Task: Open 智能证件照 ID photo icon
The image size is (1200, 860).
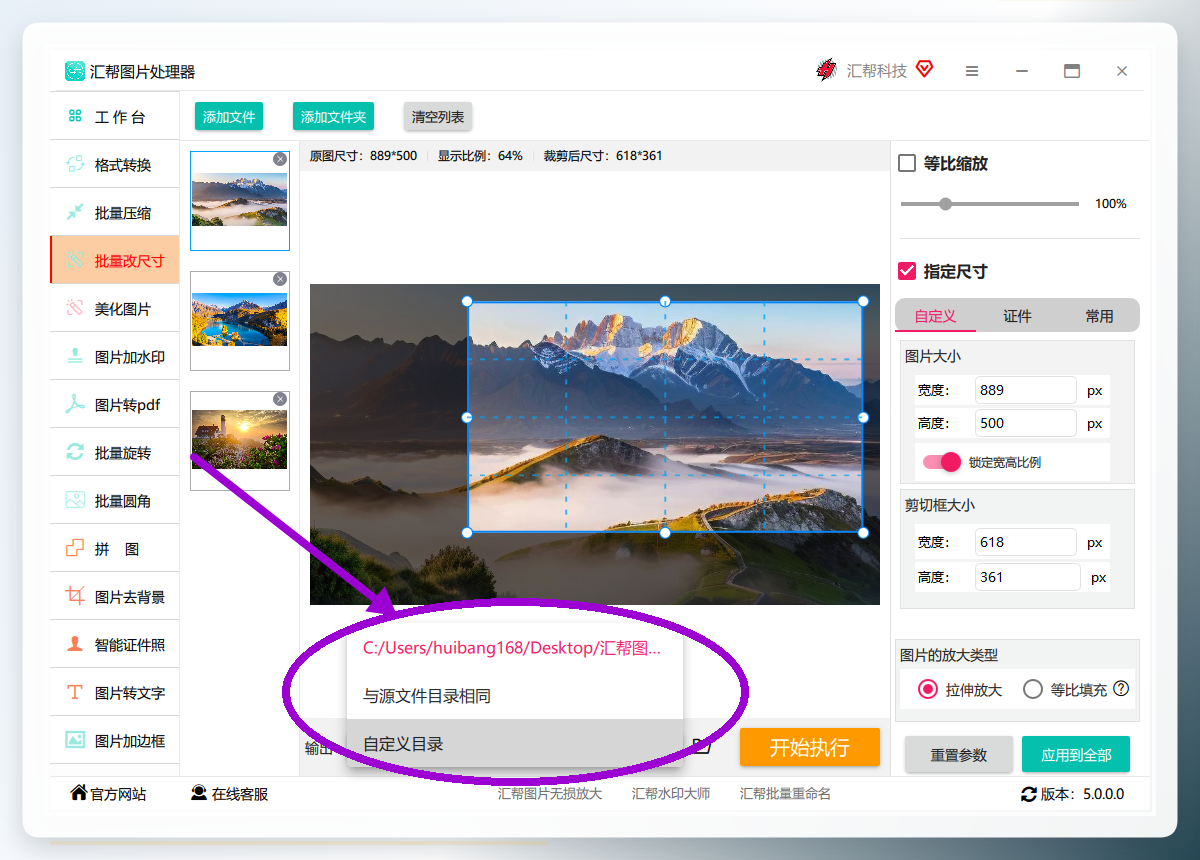Action: coord(75,644)
